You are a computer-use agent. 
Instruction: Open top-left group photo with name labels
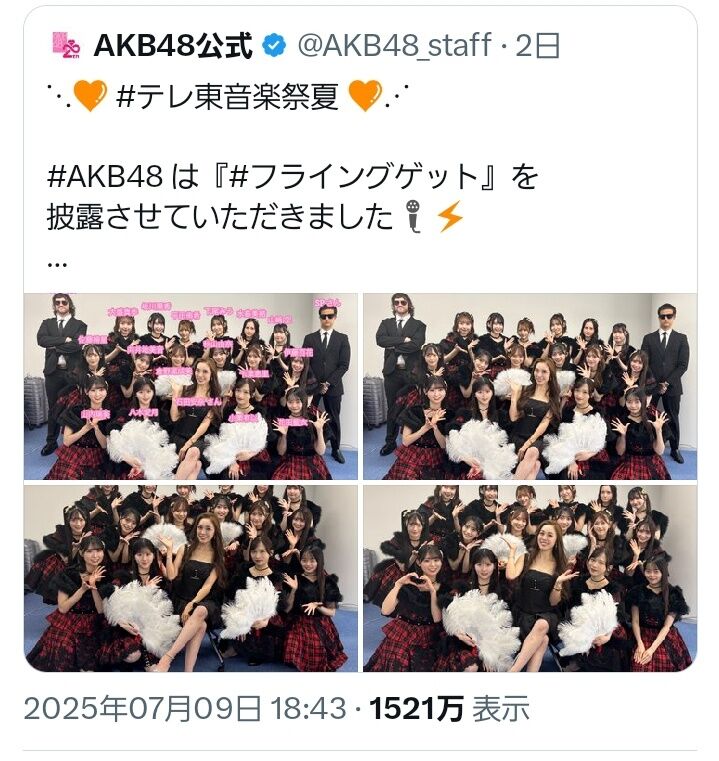click(191, 386)
